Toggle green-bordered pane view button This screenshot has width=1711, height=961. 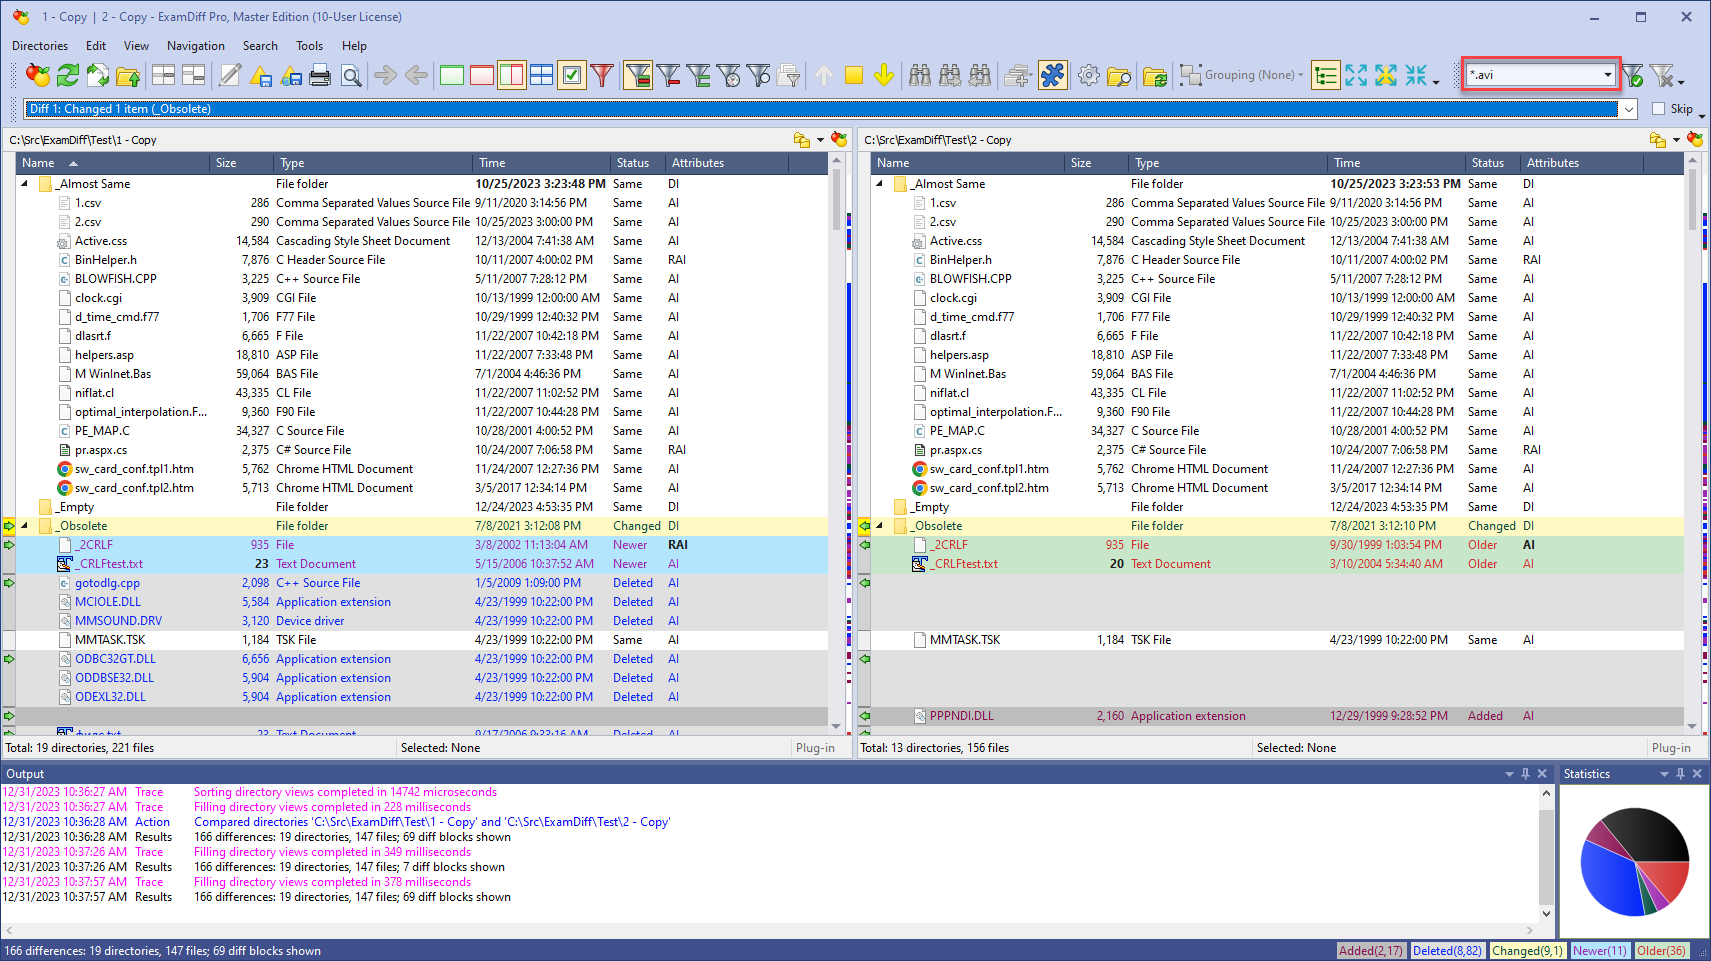tap(452, 75)
